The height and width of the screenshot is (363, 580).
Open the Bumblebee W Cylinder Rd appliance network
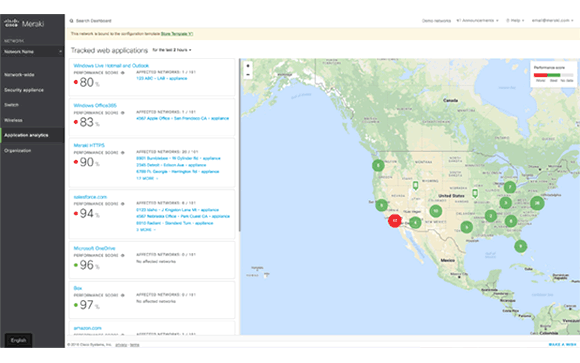178,158
